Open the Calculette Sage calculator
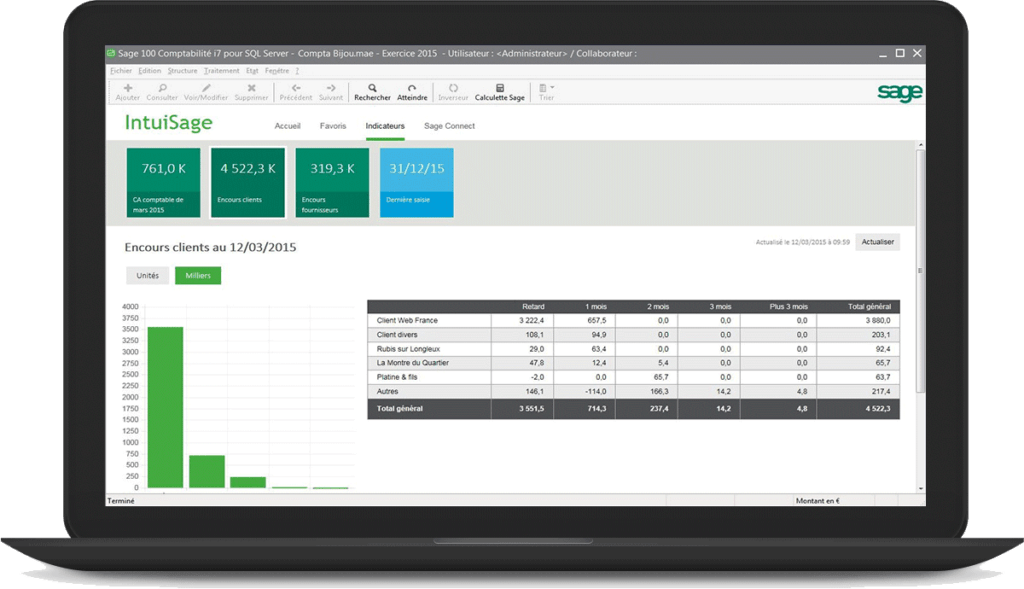The width and height of the screenshot is (1024, 589). click(500, 90)
